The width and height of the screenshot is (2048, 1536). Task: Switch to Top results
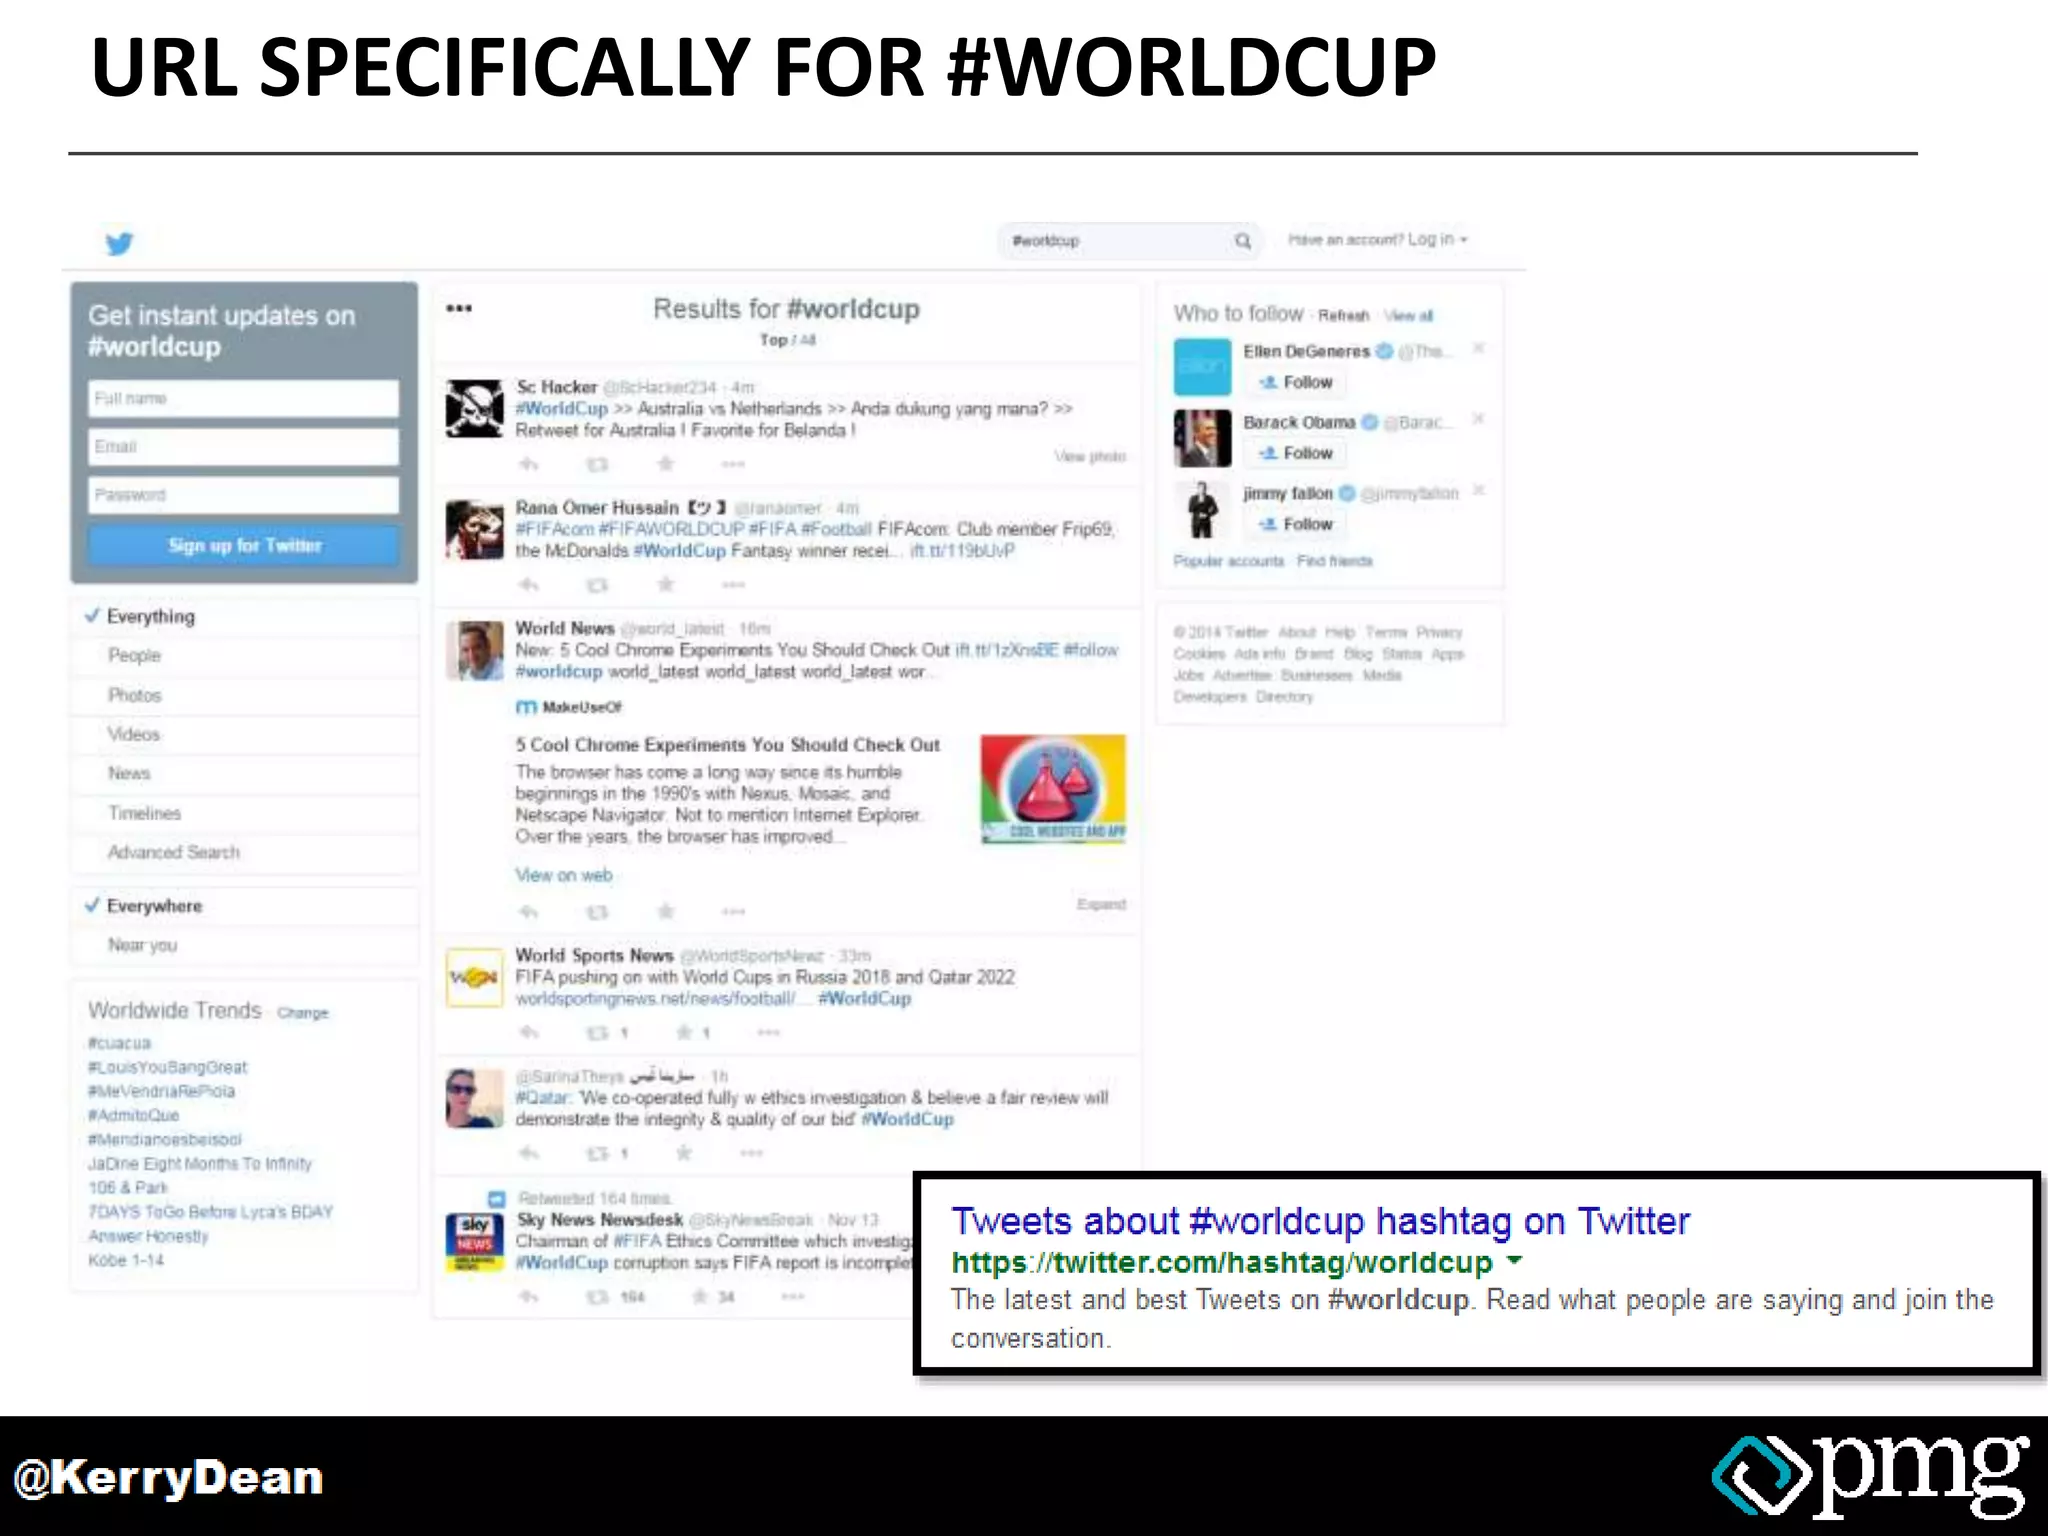(773, 340)
